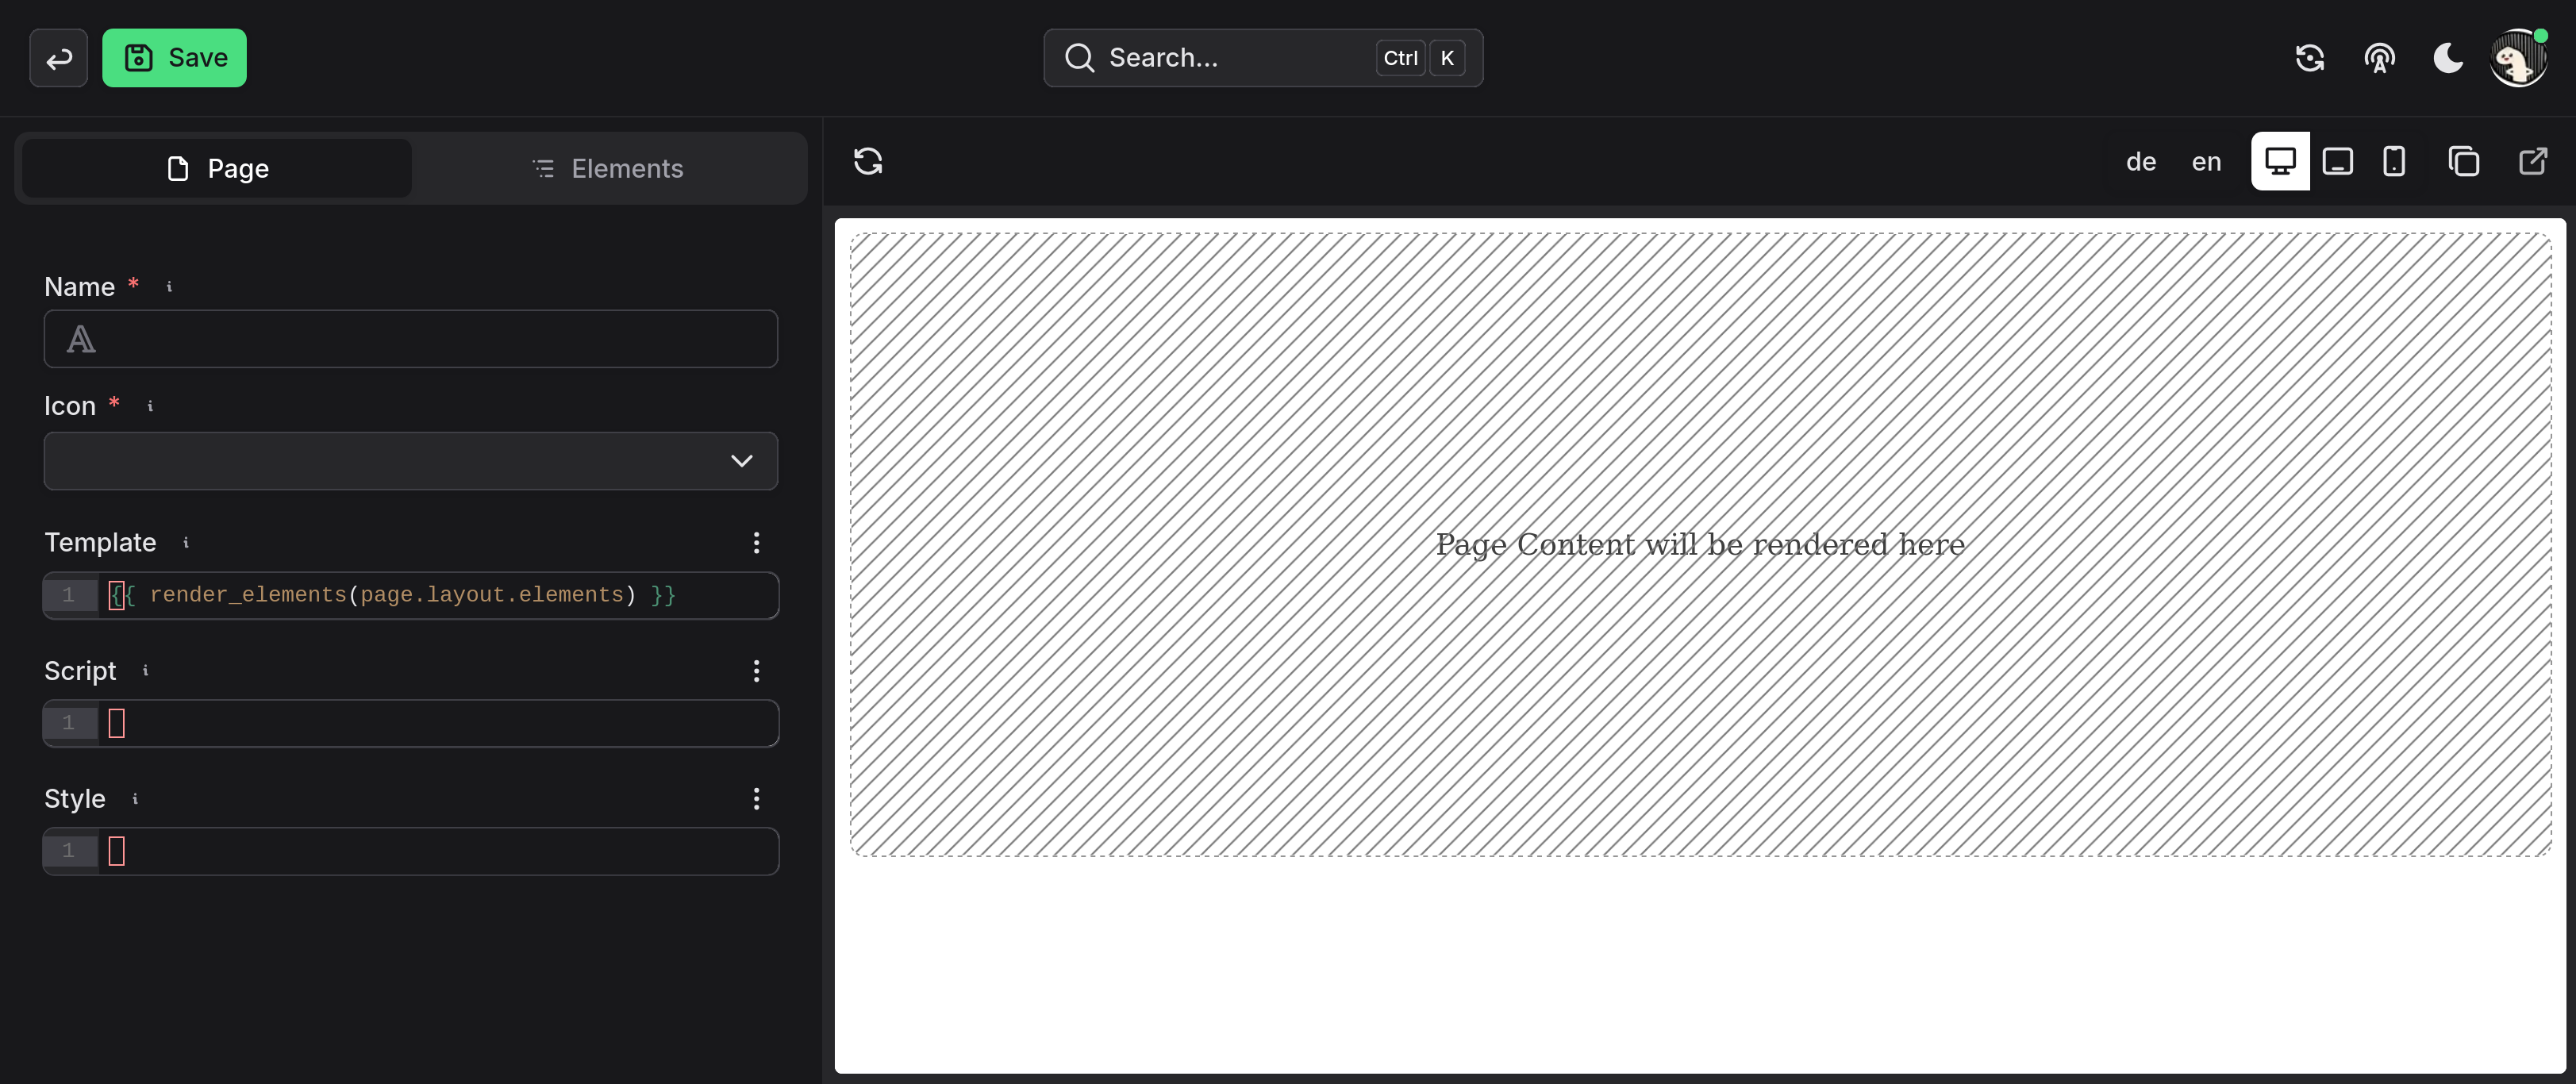The height and width of the screenshot is (1084, 2576).
Task: Select tablet preview mode
Action: pos(2337,161)
